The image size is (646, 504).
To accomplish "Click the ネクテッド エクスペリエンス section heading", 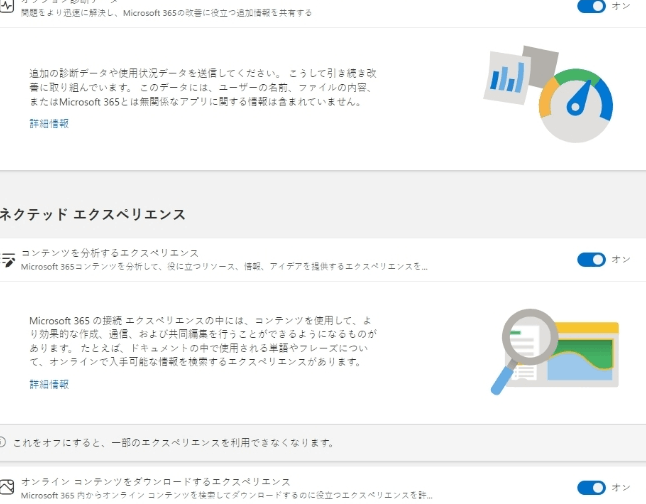I will [92, 214].
